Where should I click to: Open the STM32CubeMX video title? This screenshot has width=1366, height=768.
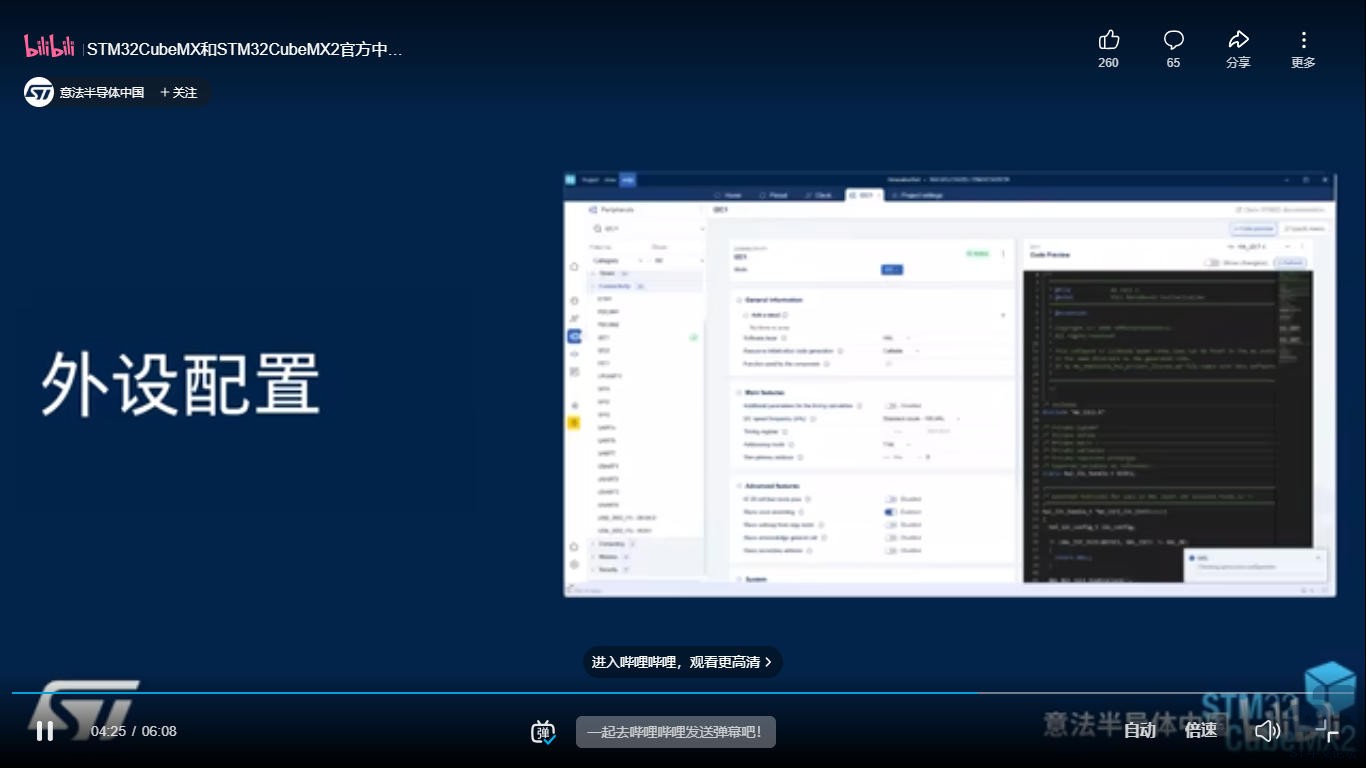[245, 49]
